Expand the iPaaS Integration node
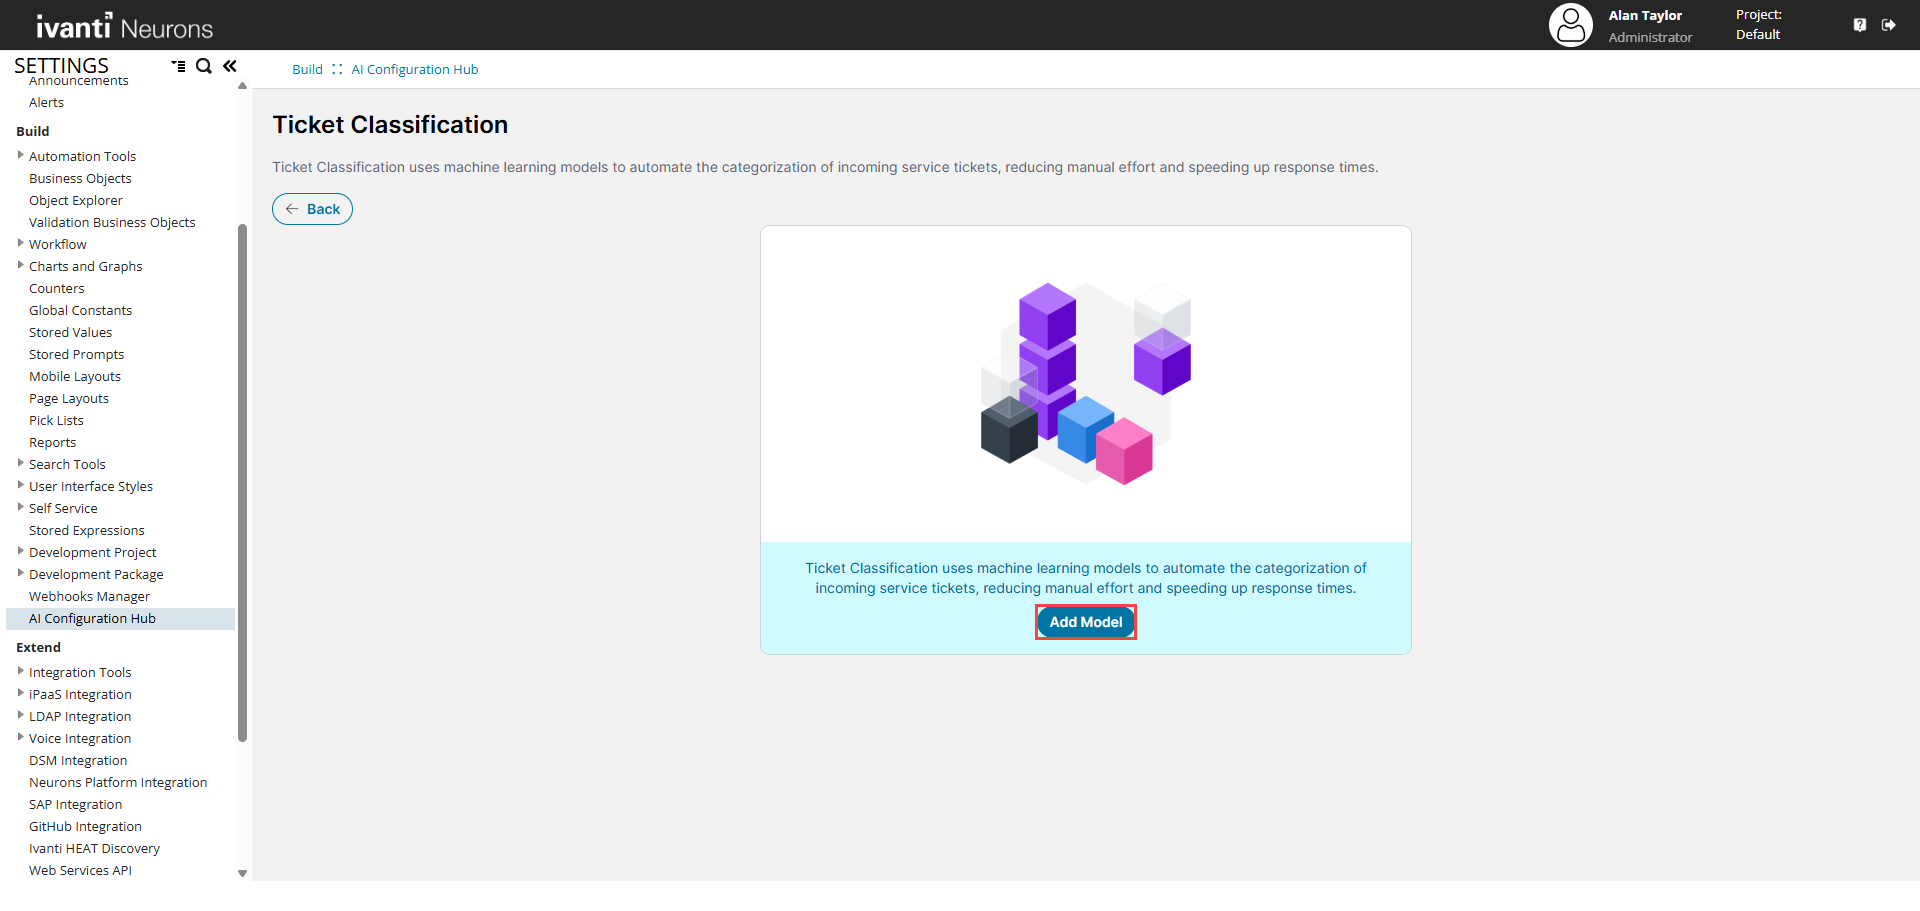 20,693
